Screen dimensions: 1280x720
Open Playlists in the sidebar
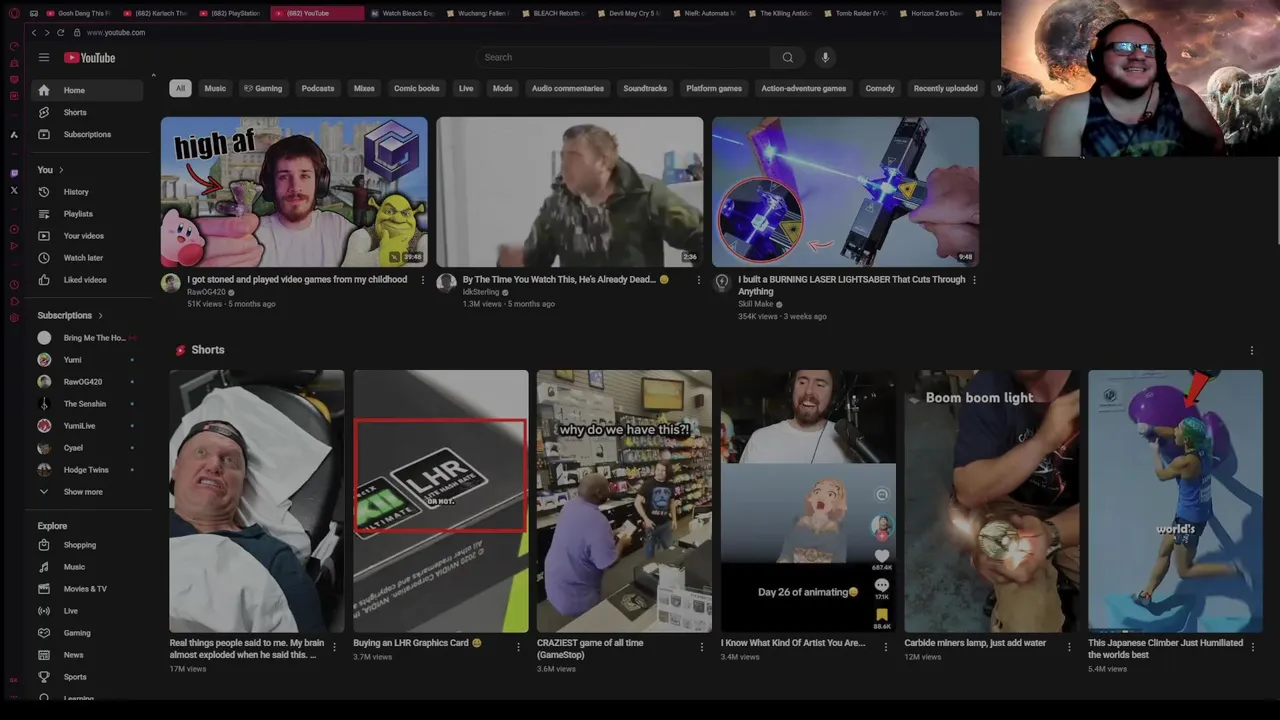point(87,214)
